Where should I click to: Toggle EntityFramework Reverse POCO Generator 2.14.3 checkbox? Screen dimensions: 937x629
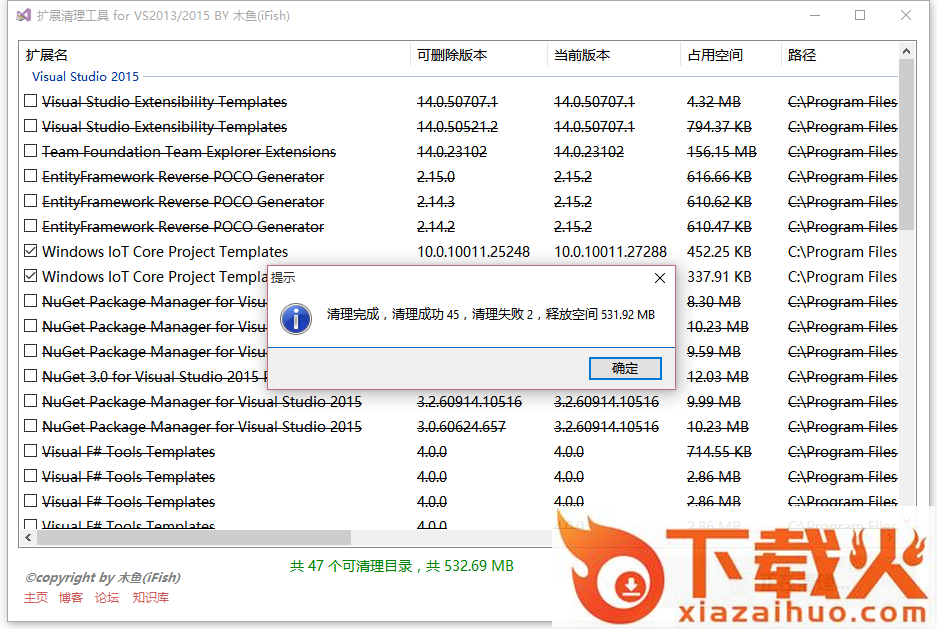coord(30,201)
